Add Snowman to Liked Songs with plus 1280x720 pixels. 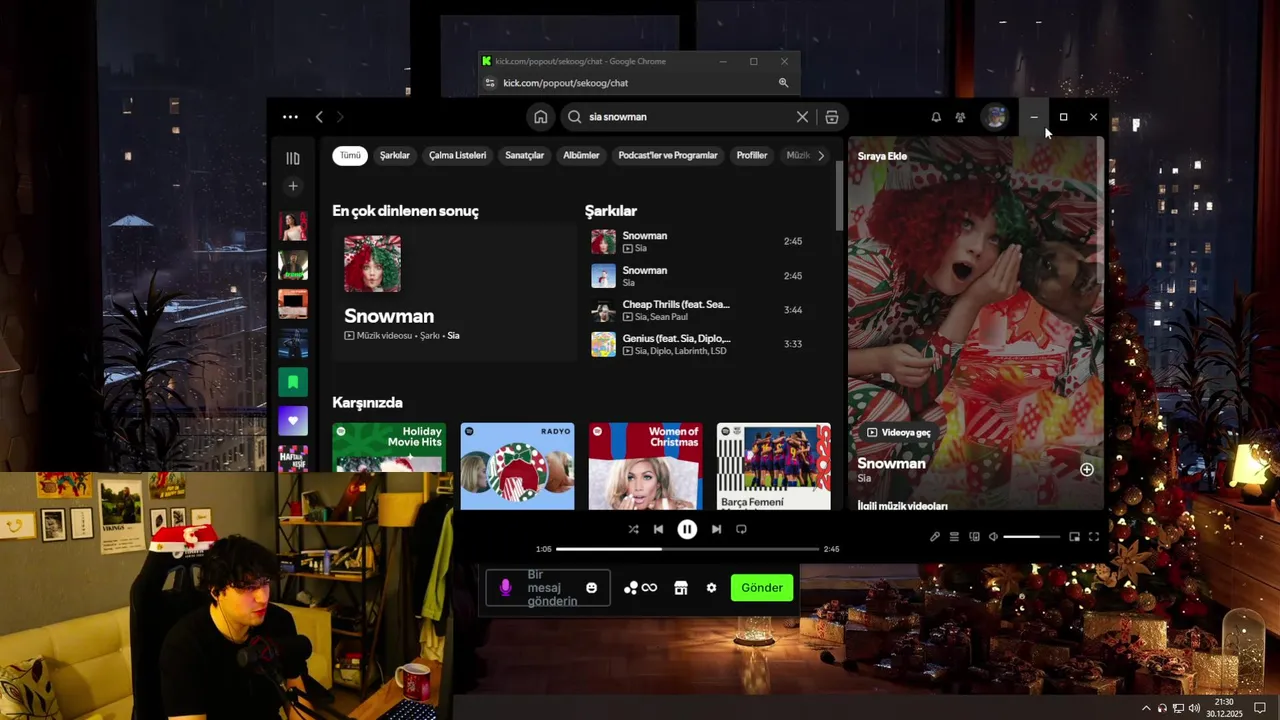(x=1087, y=469)
